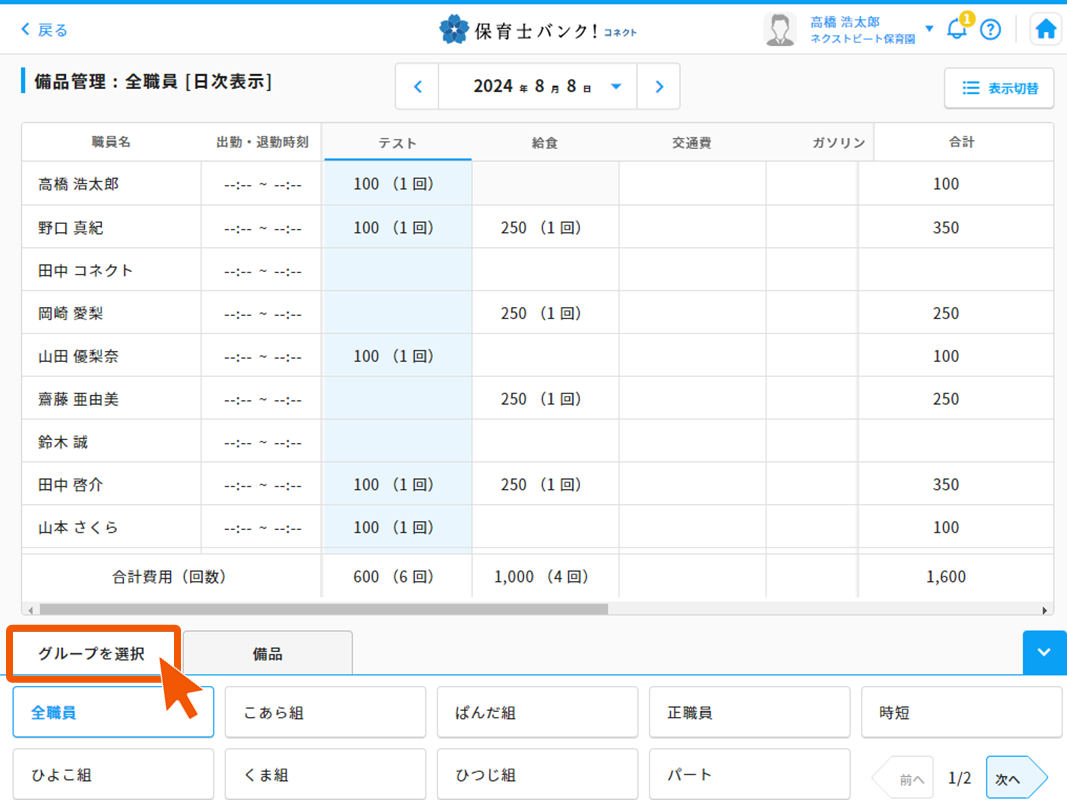Go to previous day with left arrow

tap(418, 87)
